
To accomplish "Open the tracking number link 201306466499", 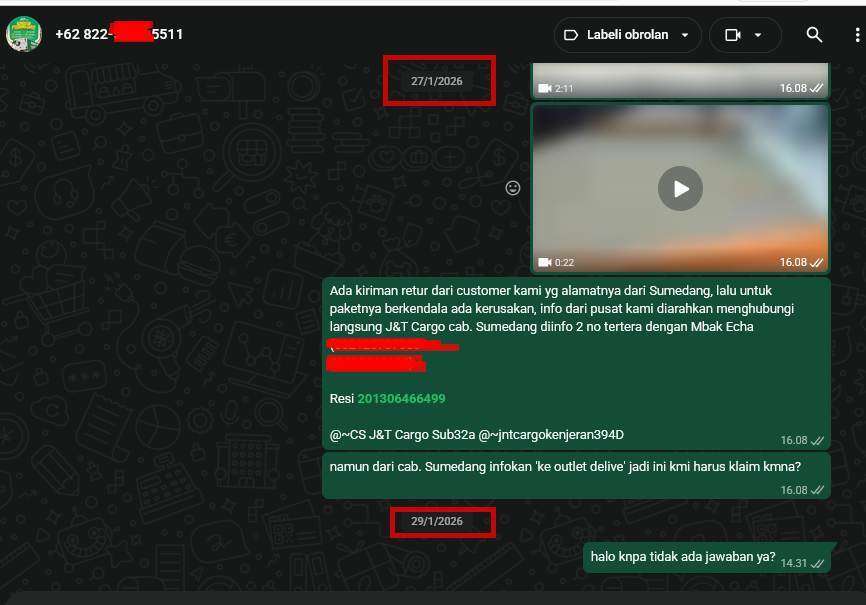I will 401,398.
